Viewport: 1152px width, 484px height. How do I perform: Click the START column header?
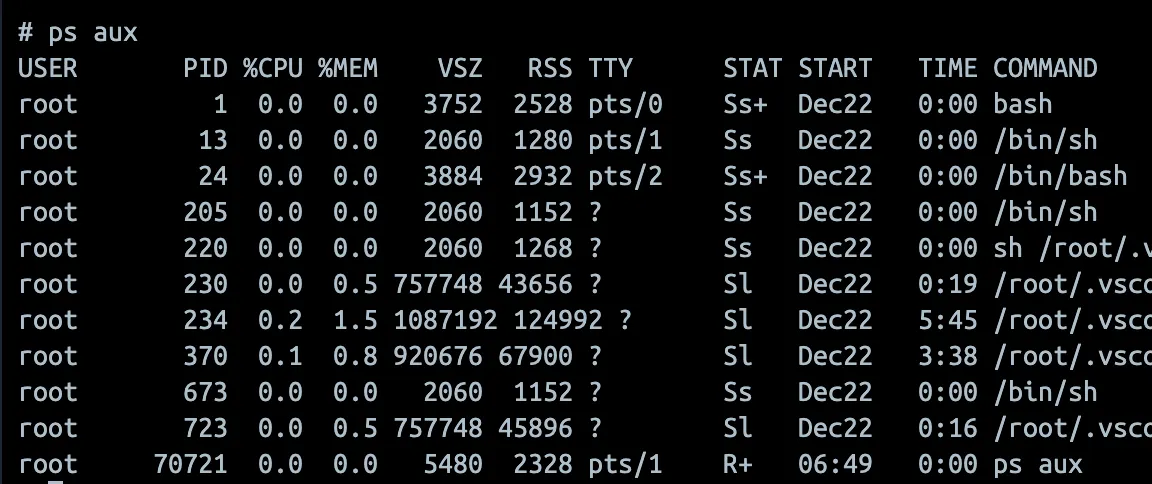click(835, 68)
